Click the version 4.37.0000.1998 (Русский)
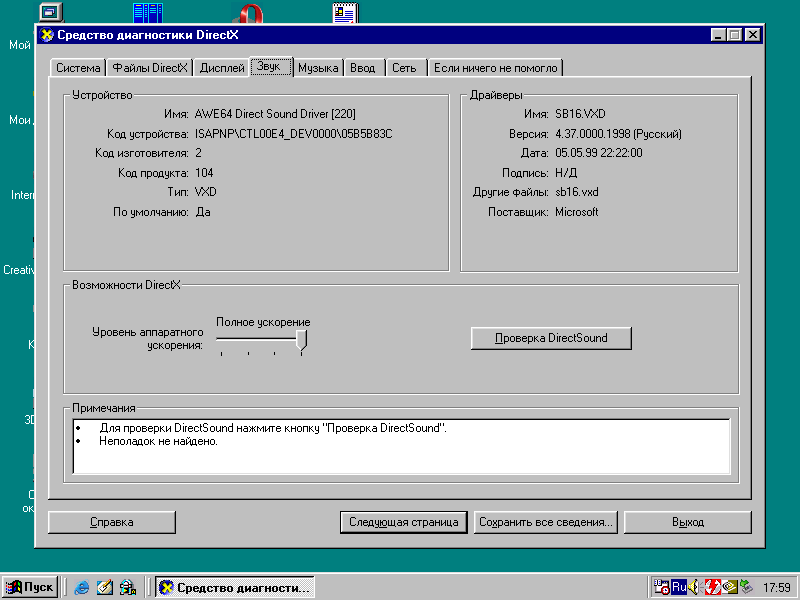800x600 pixels. (x=618, y=134)
